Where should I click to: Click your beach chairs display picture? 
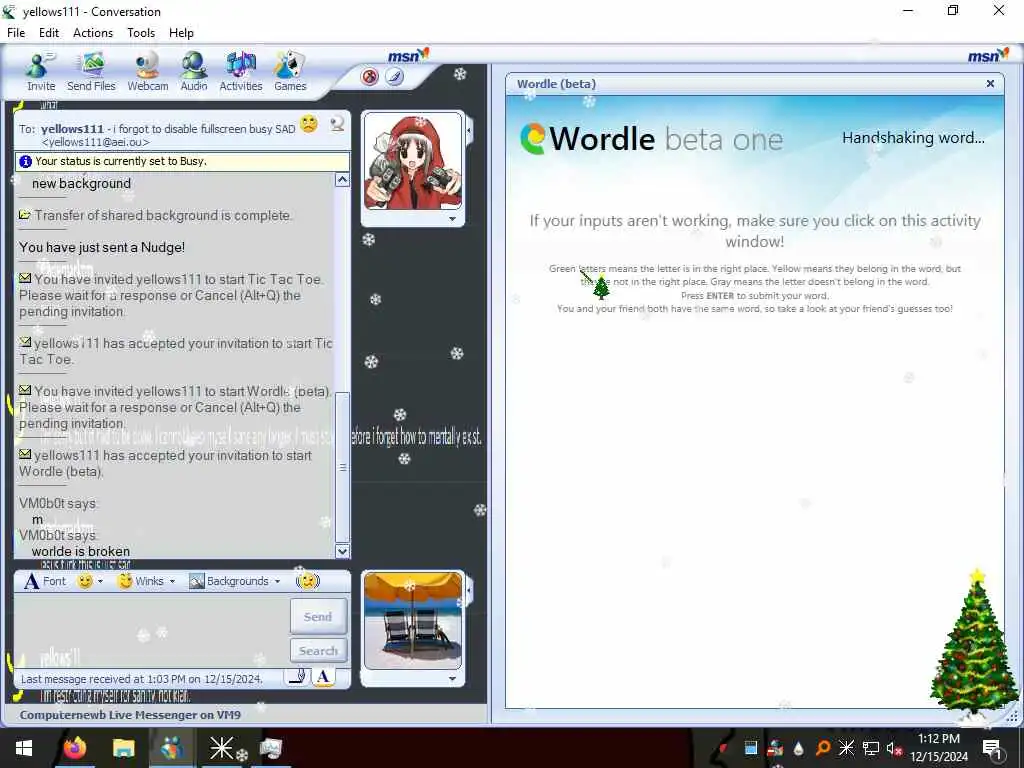click(413, 620)
